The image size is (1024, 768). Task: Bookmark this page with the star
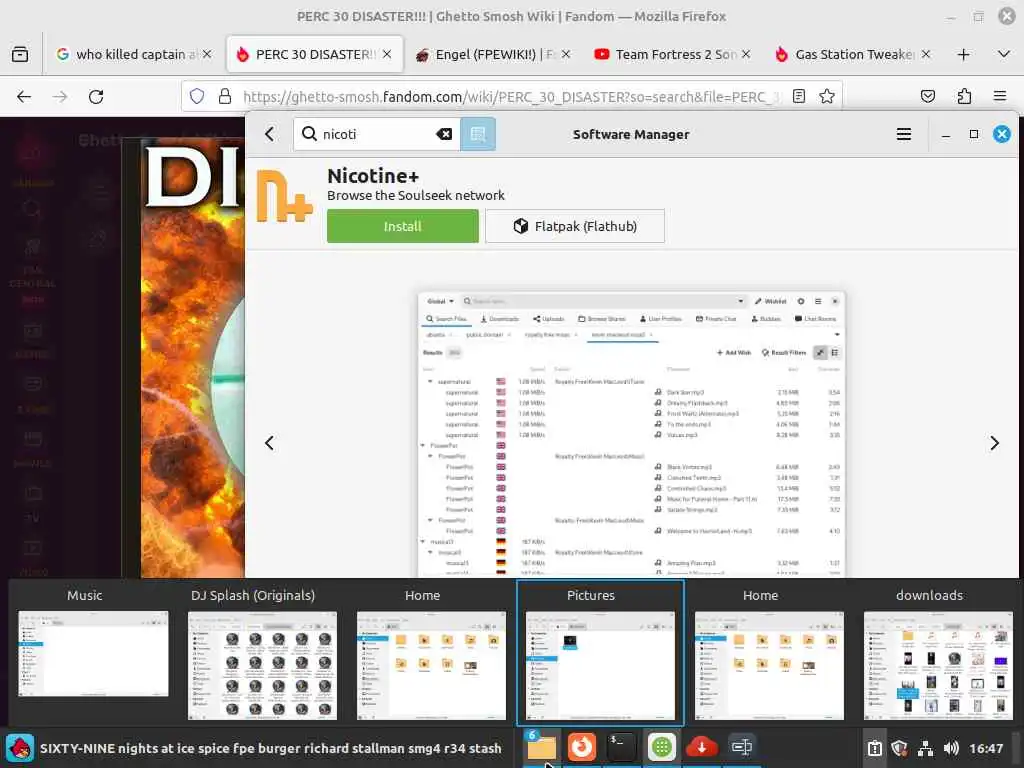[x=827, y=97]
